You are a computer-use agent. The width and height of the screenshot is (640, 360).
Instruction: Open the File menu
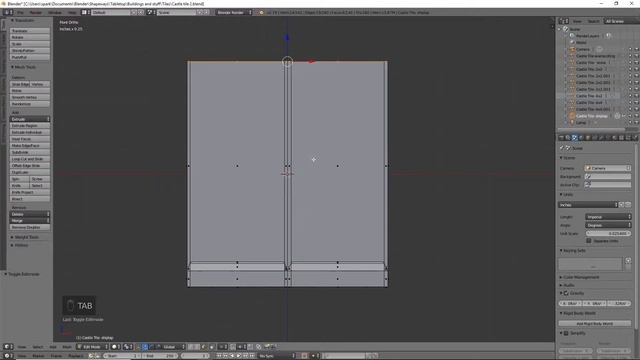pyautogui.click(x=20, y=13)
